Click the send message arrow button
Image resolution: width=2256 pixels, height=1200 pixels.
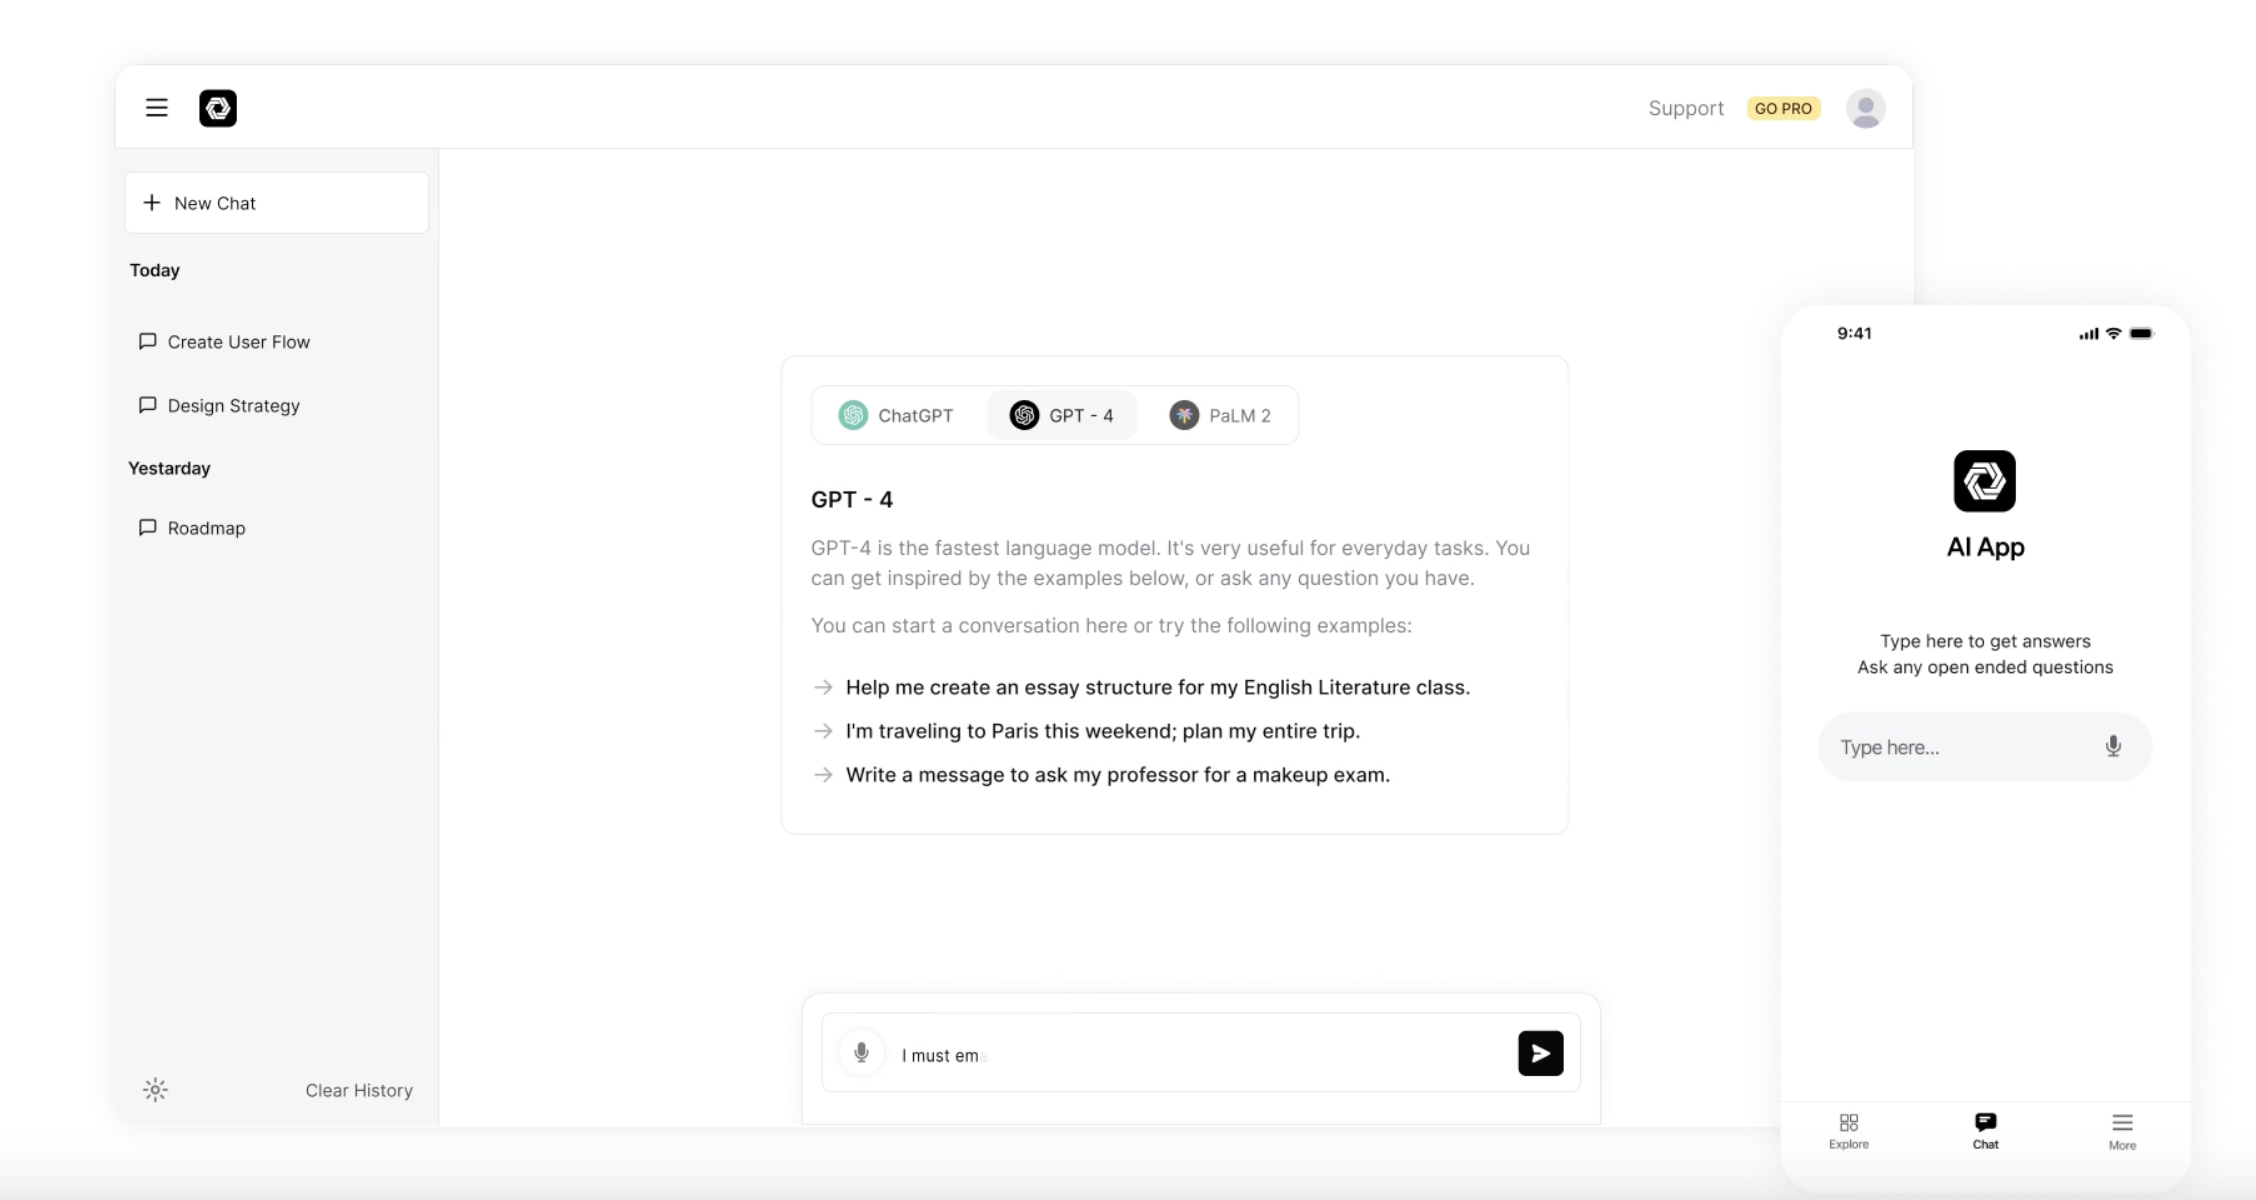pyautogui.click(x=1540, y=1052)
